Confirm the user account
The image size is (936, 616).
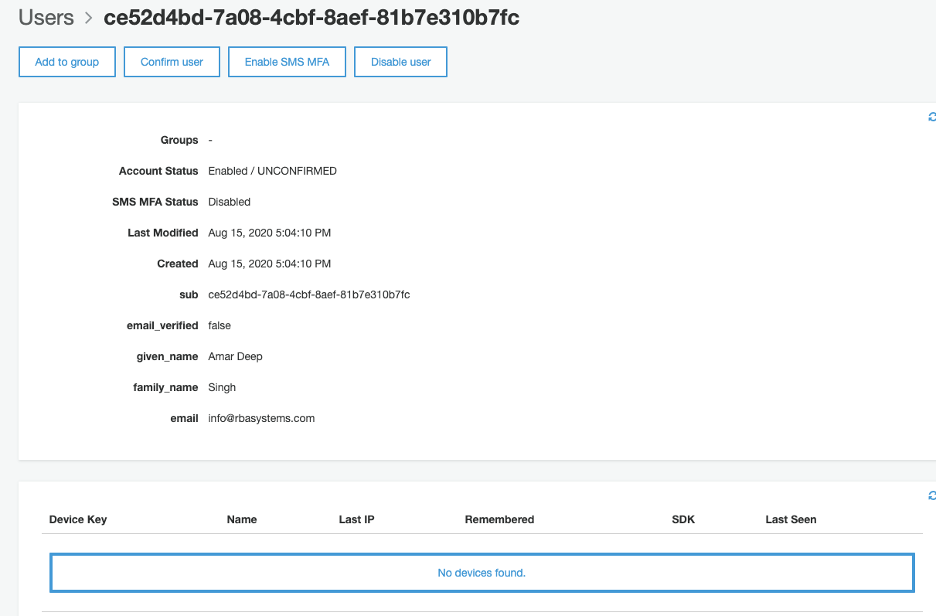click(x=171, y=61)
